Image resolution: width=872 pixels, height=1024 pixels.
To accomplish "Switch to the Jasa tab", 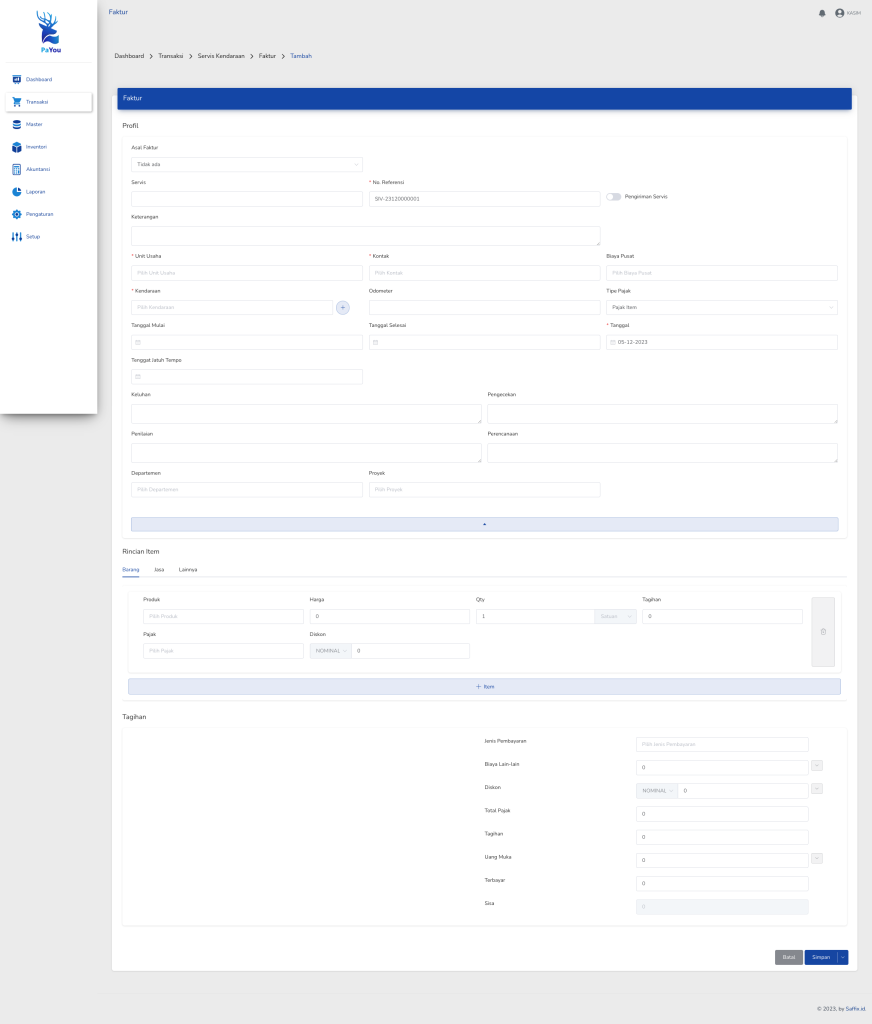I will (159, 569).
